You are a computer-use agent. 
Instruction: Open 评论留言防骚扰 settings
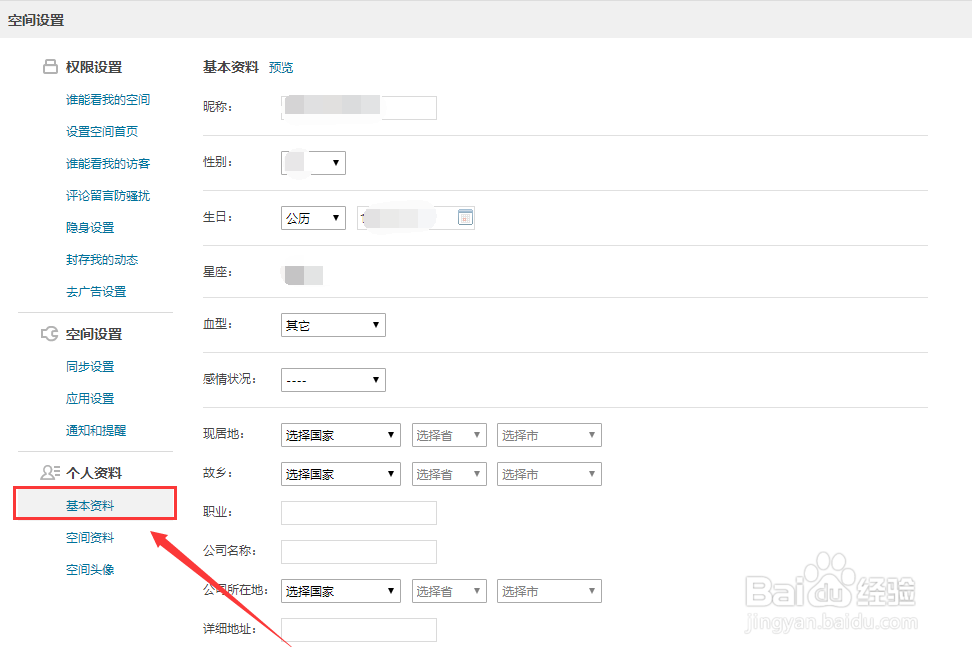(x=108, y=195)
